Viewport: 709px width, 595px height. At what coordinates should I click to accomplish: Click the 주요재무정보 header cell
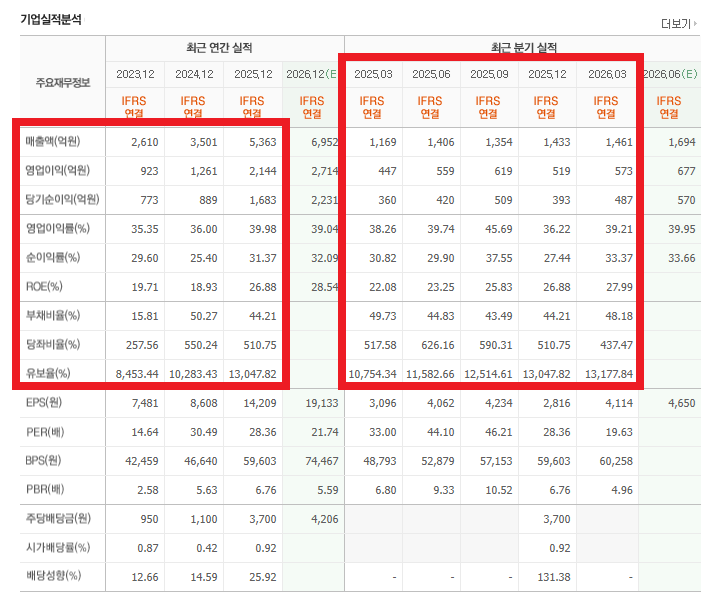point(63,82)
